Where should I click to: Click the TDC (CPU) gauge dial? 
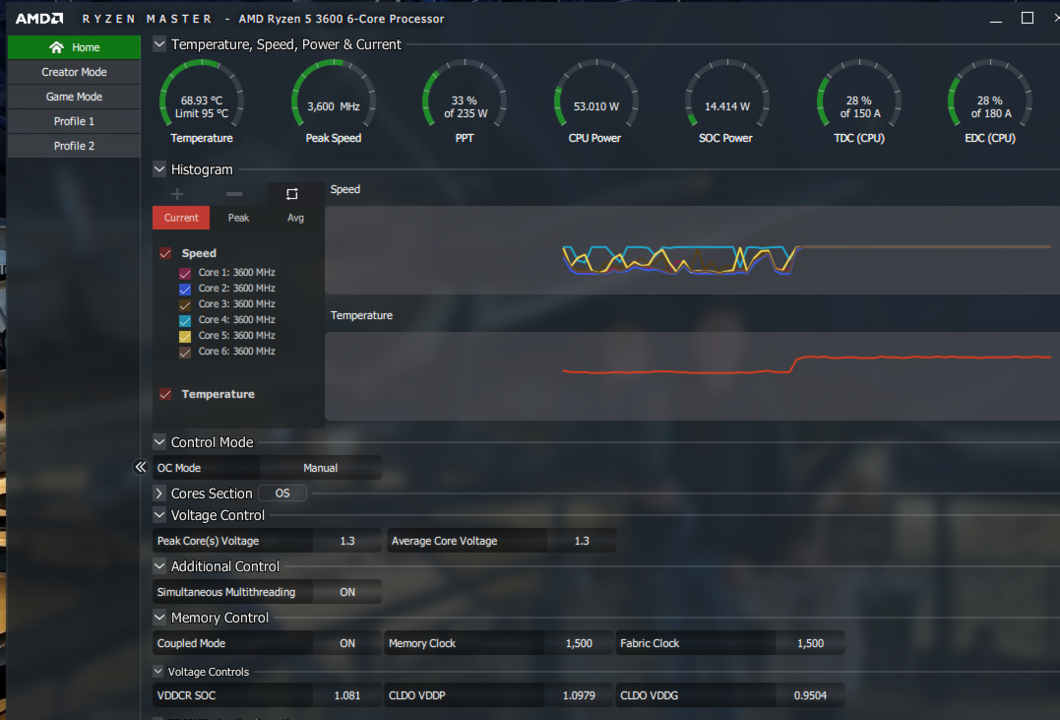pyautogui.click(x=859, y=95)
